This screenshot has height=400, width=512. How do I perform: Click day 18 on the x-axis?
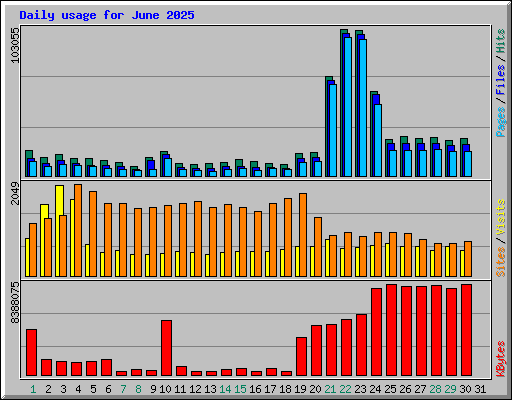[285, 389]
